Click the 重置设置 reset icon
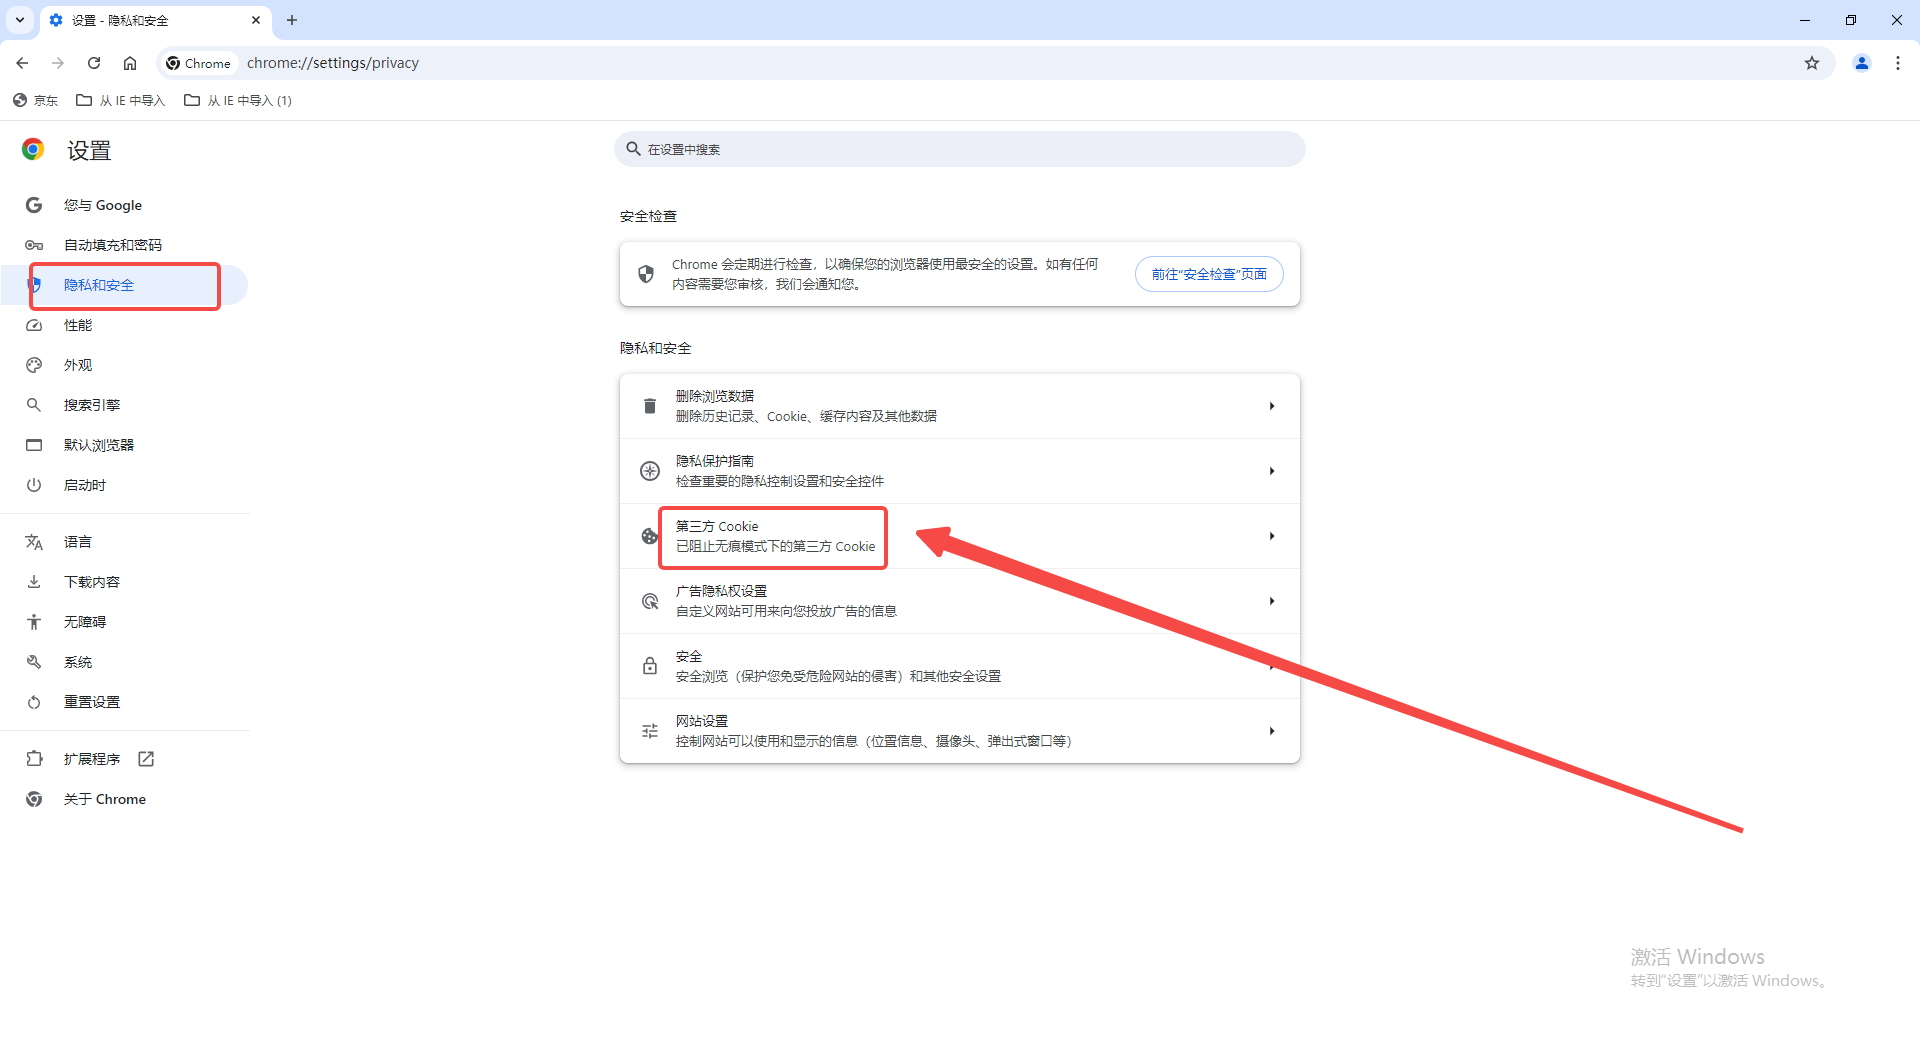Image resolution: width=1920 pixels, height=1040 pixels. 34,702
